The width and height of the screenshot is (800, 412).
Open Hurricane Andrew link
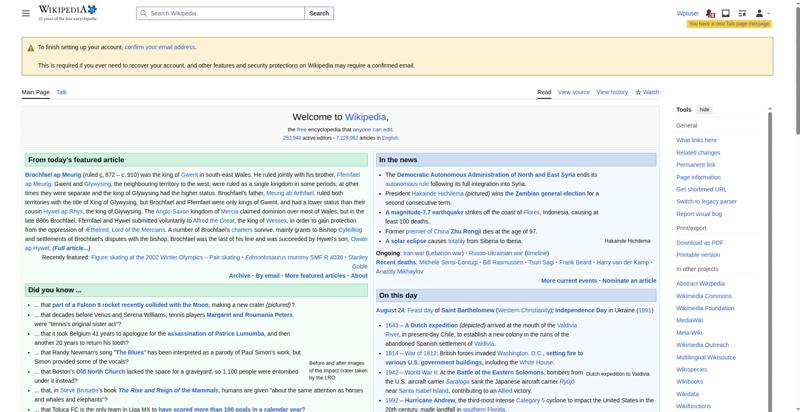click(x=427, y=401)
